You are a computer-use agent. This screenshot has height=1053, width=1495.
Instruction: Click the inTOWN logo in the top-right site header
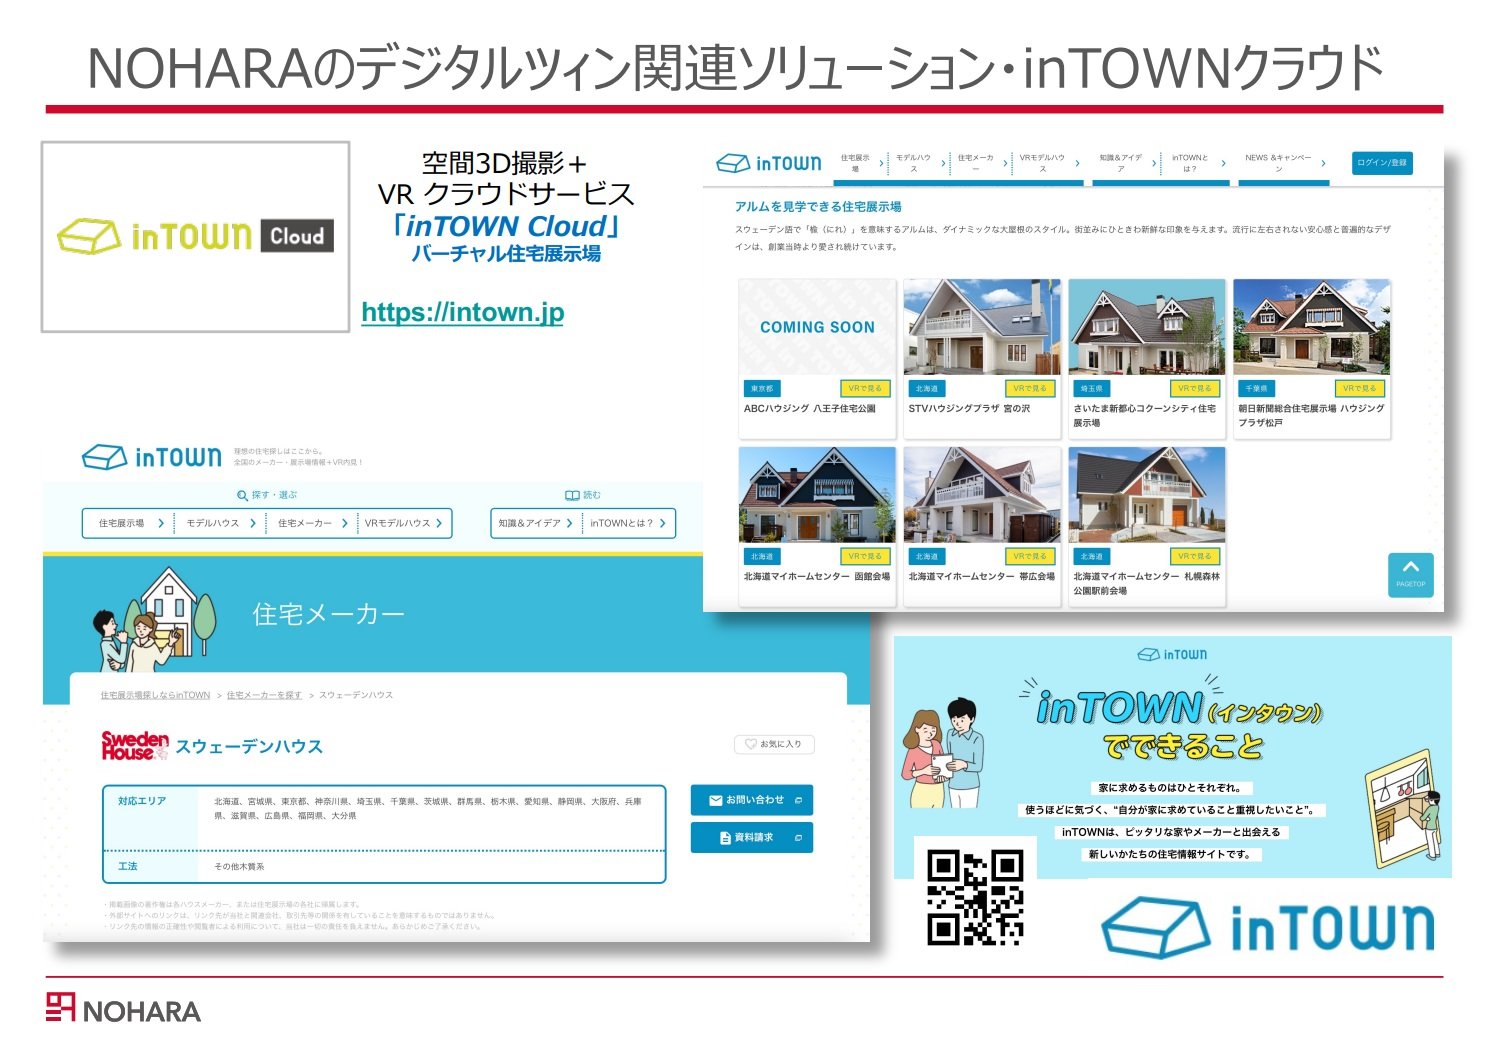(769, 163)
